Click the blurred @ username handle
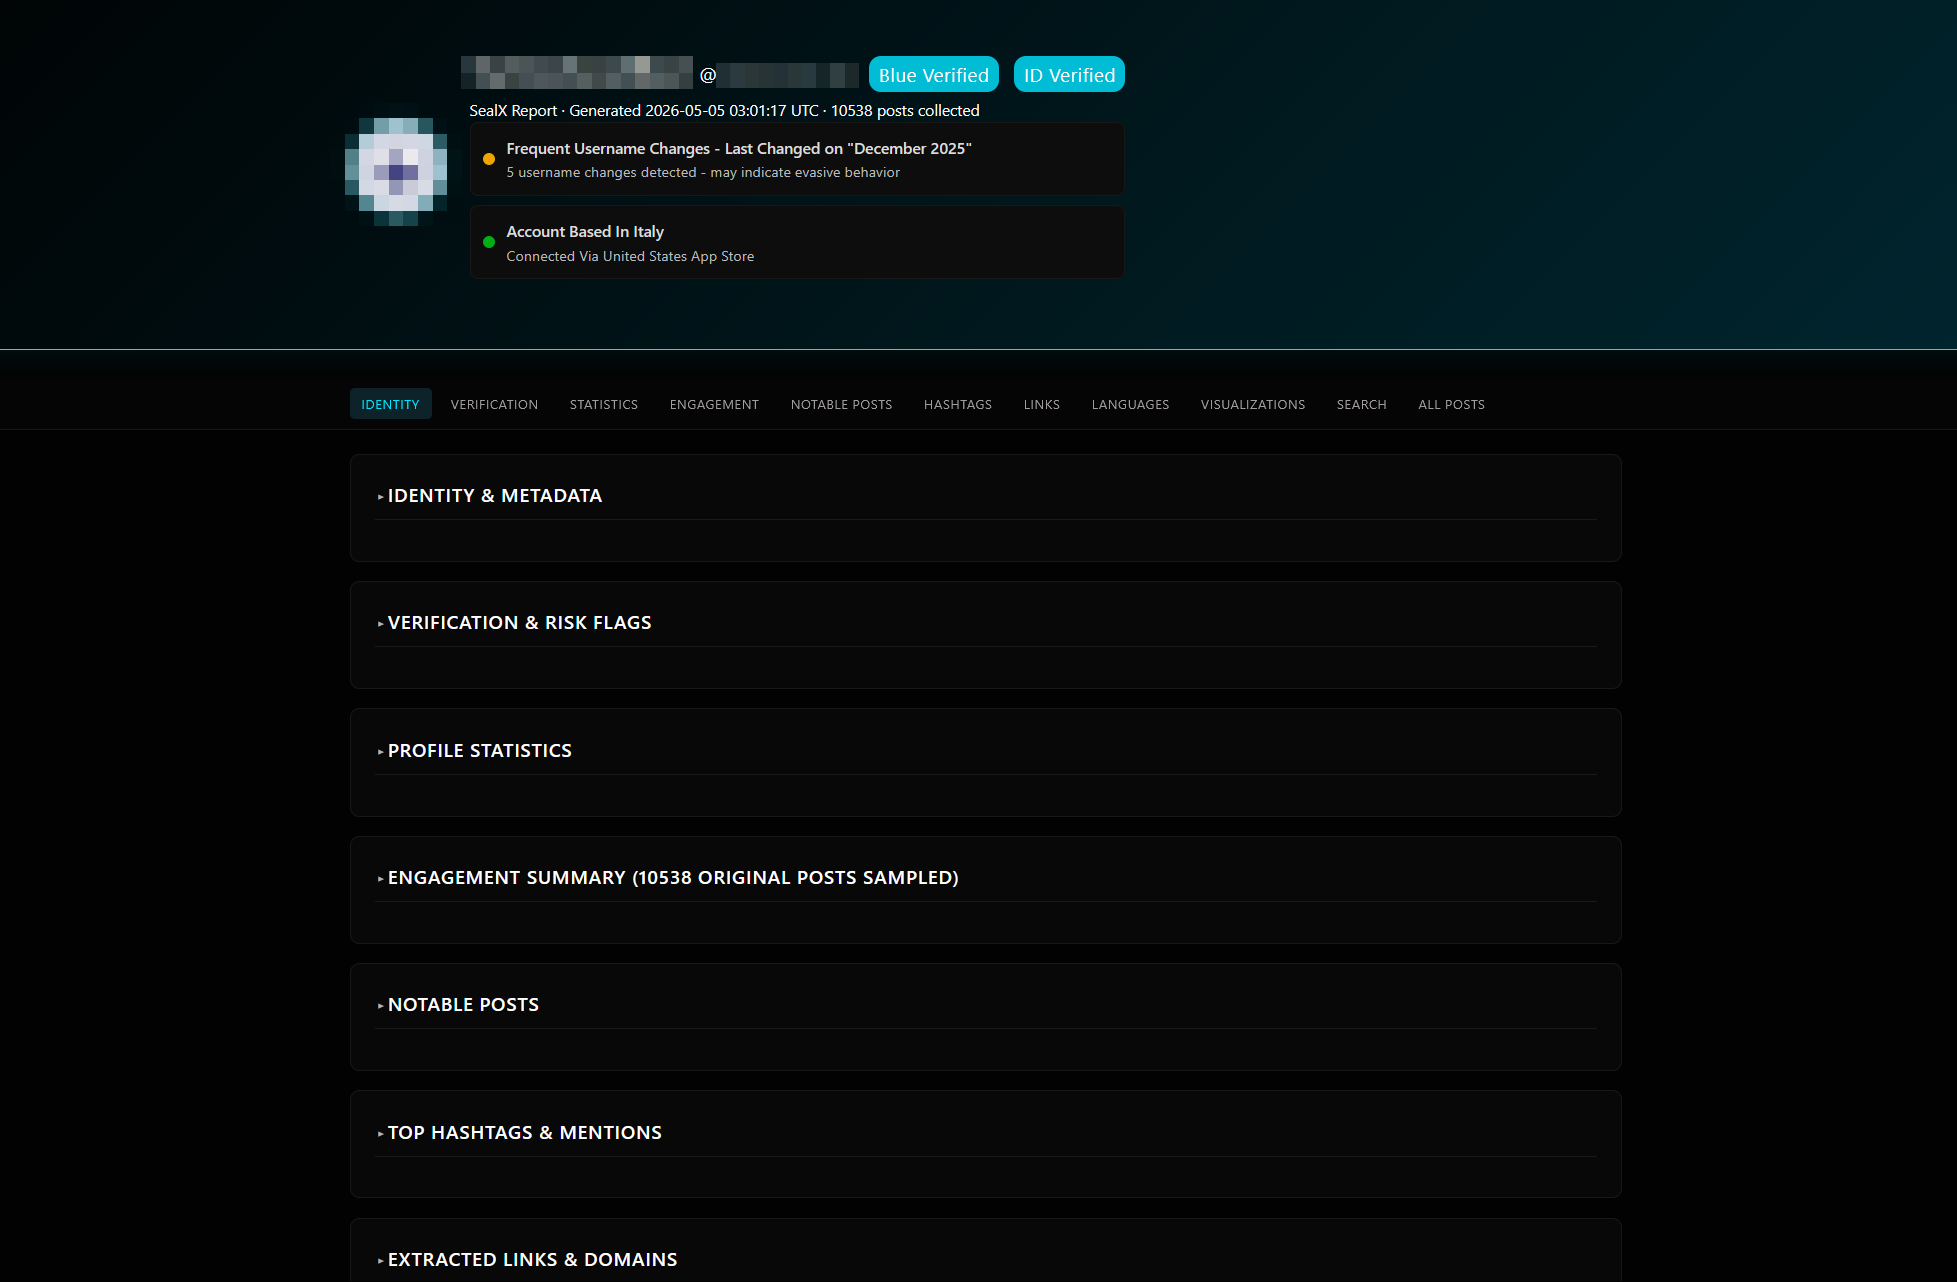Screen dimensions: 1957x1282 click(x=780, y=75)
